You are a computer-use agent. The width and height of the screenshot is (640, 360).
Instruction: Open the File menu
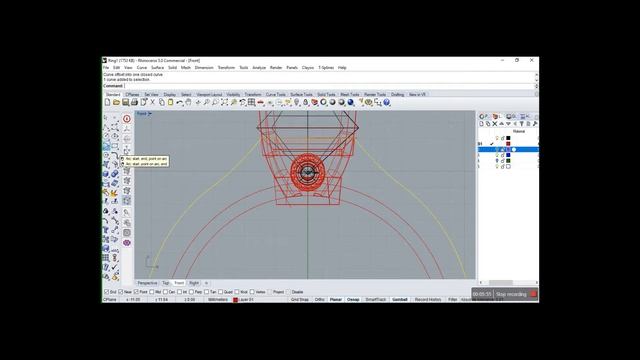106,68
